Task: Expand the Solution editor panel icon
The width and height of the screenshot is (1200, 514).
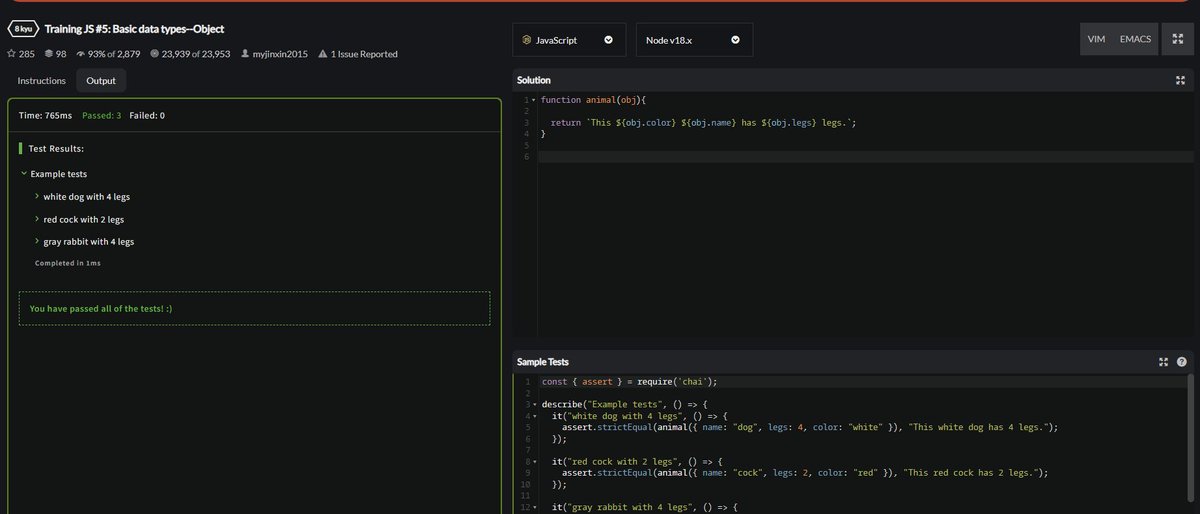Action: coord(1180,80)
